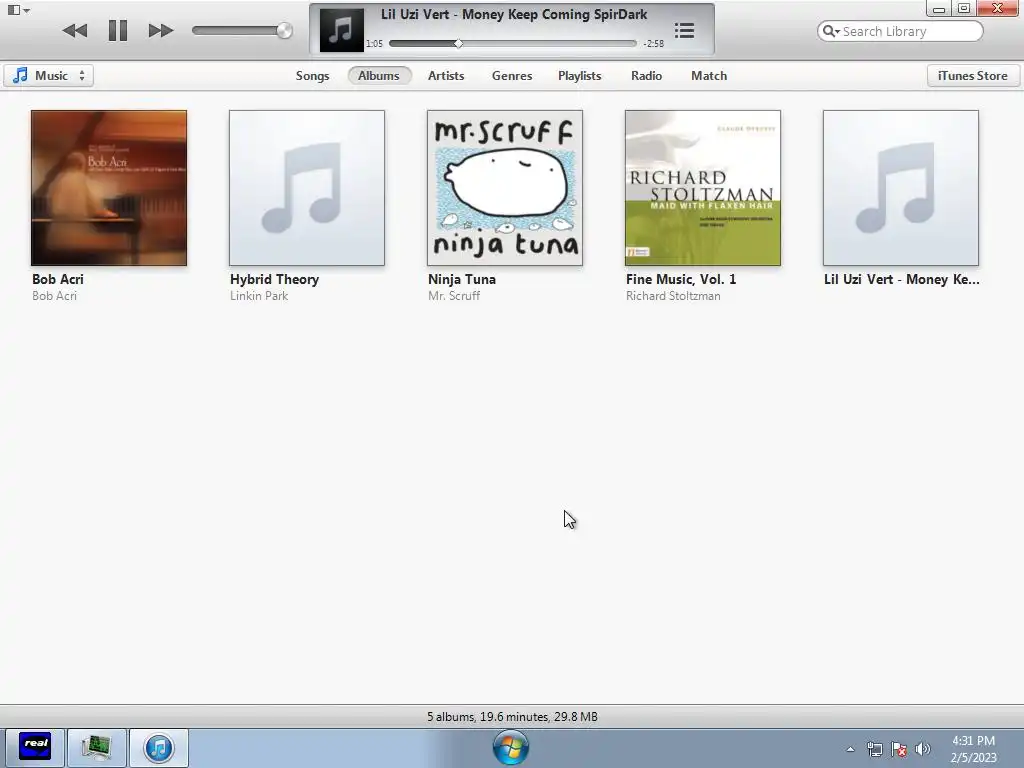Click the Fine Music, Vol. 1 title
The width and height of the screenshot is (1024, 768).
coord(681,280)
